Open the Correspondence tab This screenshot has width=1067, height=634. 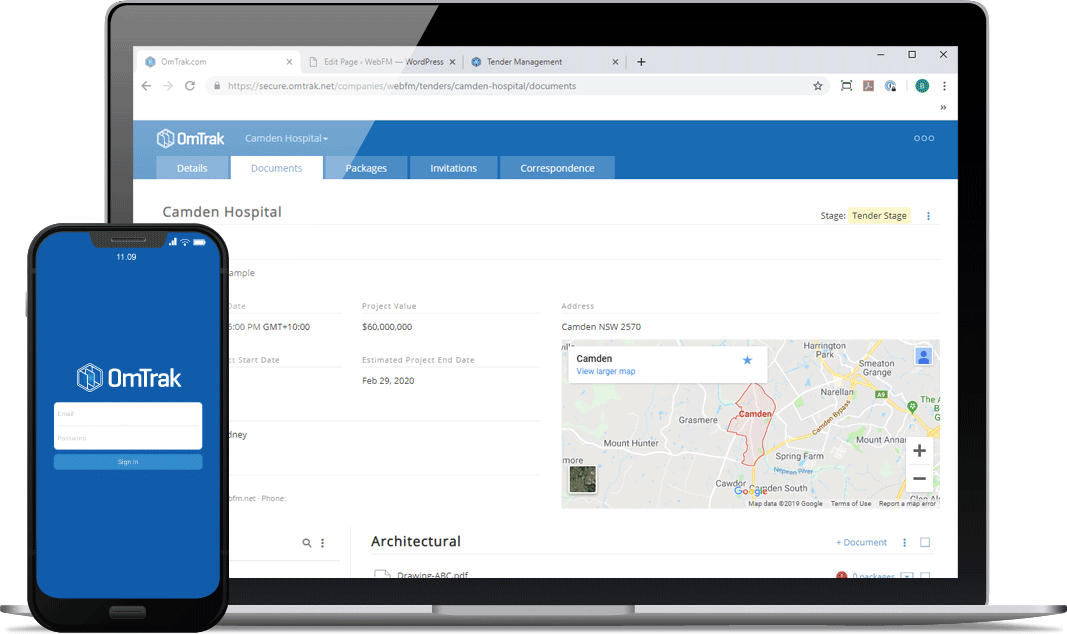[x=557, y=168]
